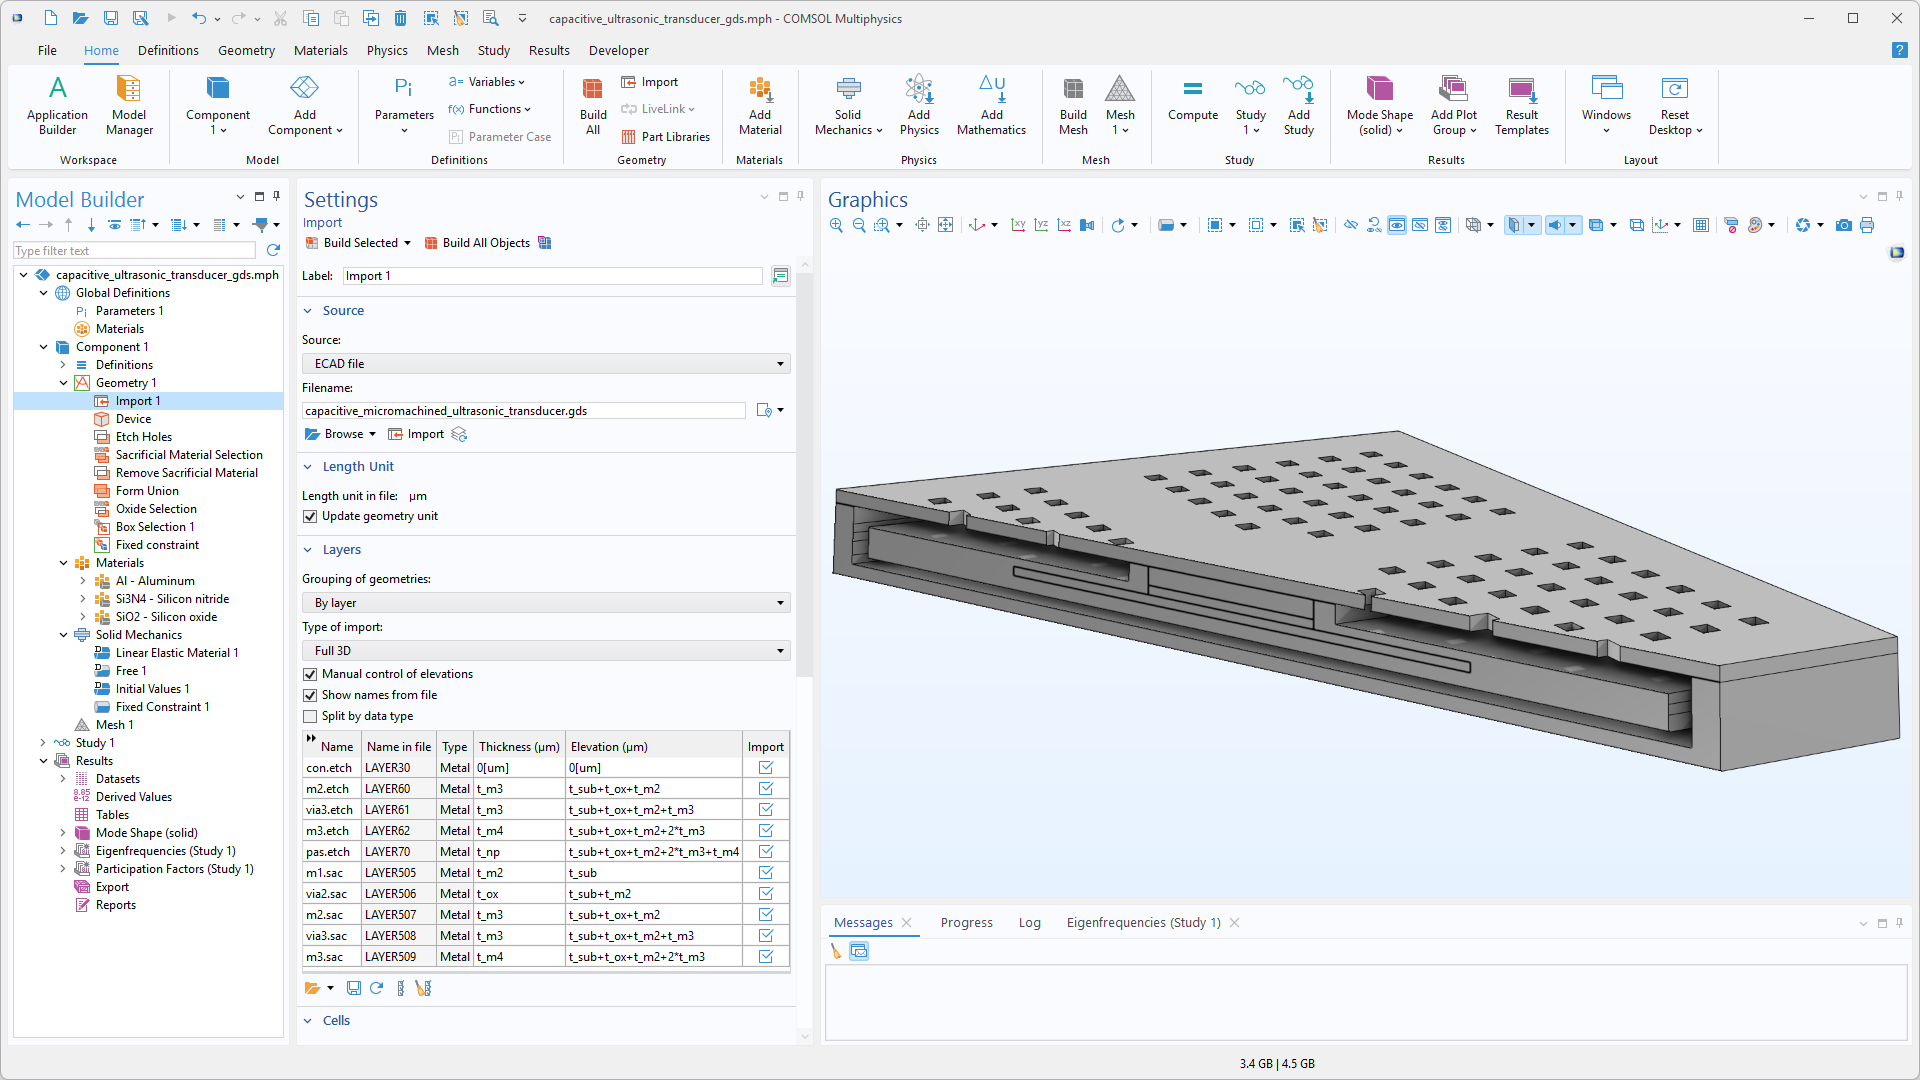1920x1080 pixels.
Task: Toggle Import checkbox for m1.sac layer
Action: click(x=766, y=873)
